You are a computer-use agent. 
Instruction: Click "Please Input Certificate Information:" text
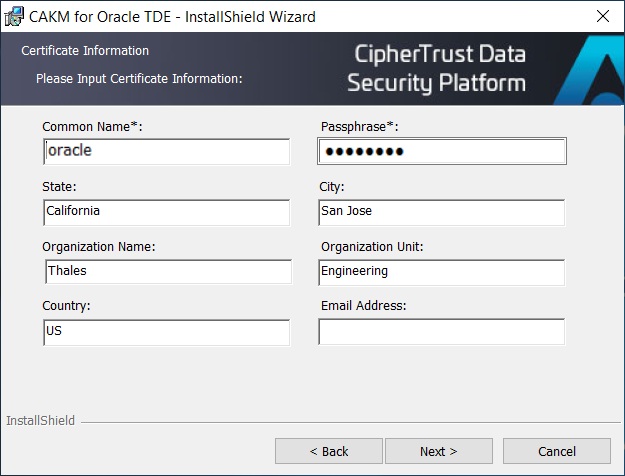(139, 79)
